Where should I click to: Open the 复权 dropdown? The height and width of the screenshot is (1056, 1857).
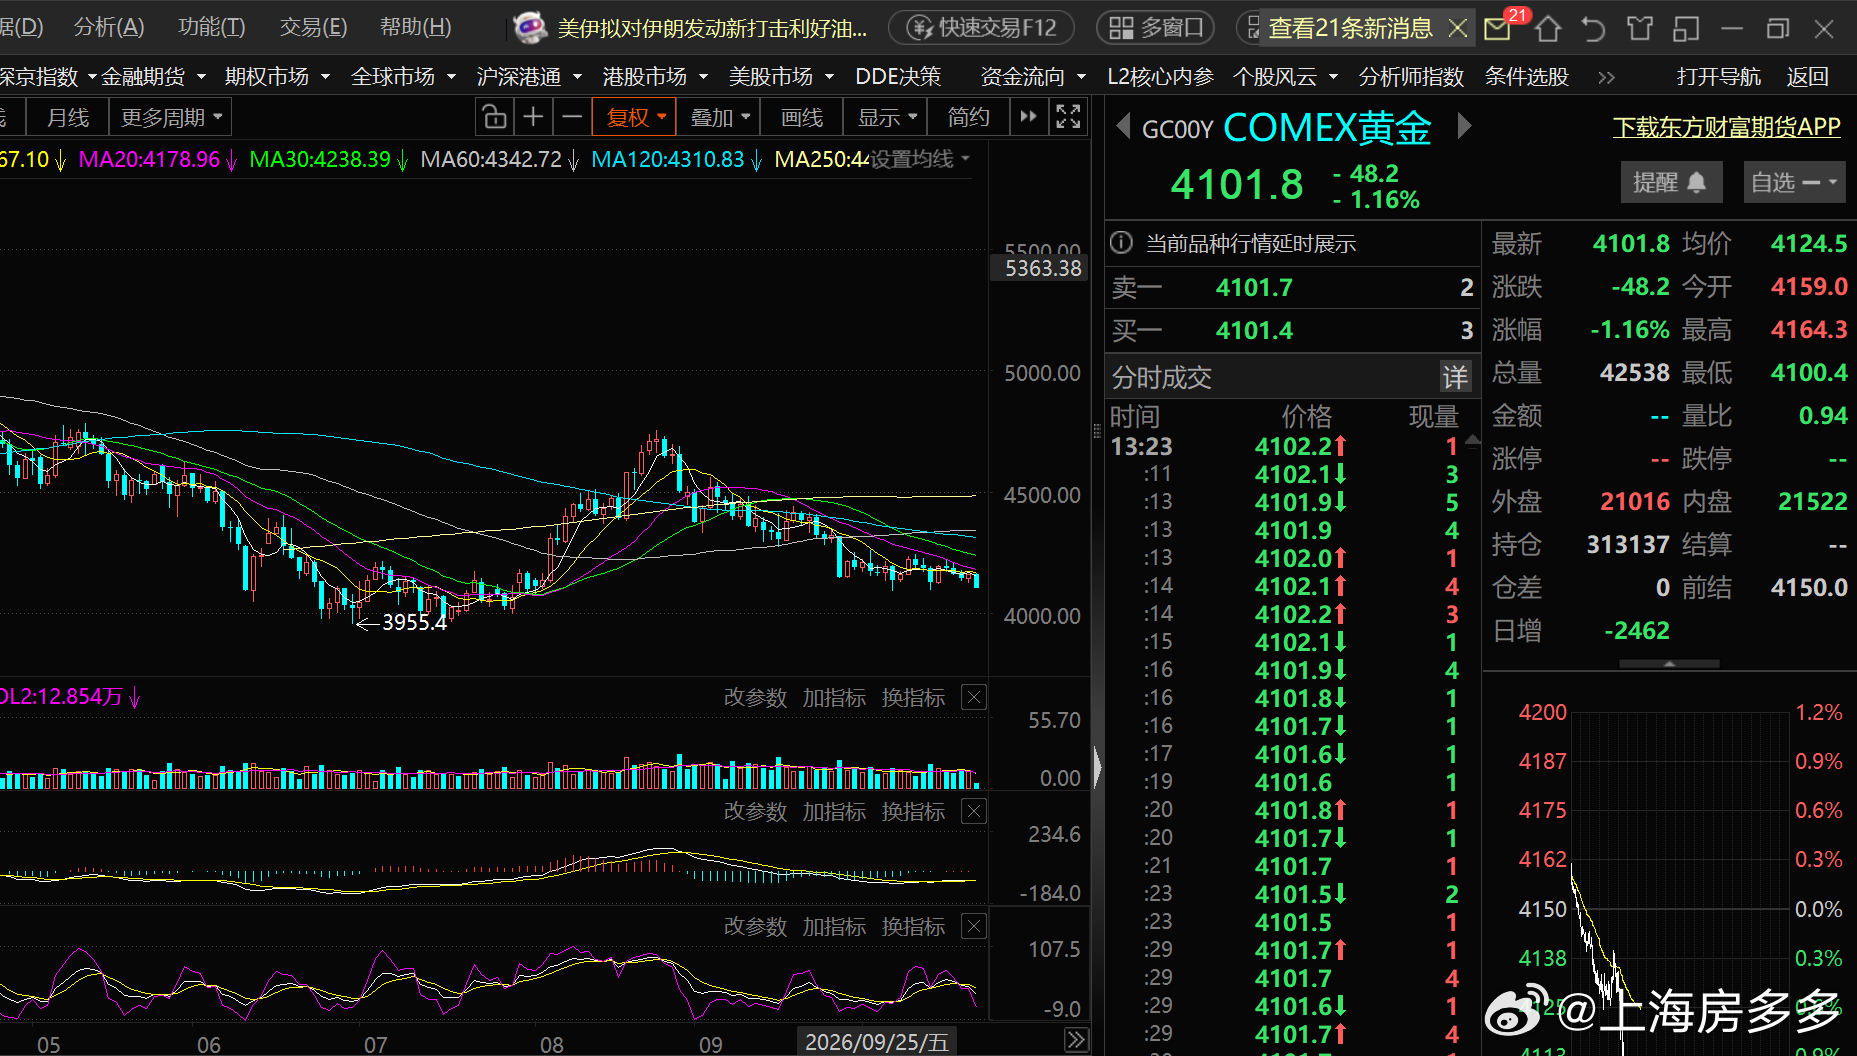click(x=634, y=118)
